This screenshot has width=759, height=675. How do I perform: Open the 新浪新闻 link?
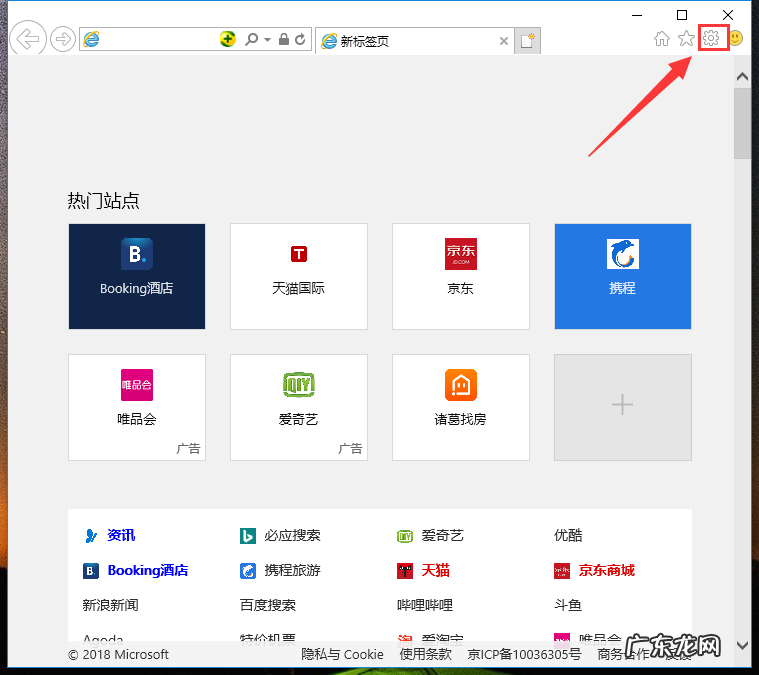(110, 605)
